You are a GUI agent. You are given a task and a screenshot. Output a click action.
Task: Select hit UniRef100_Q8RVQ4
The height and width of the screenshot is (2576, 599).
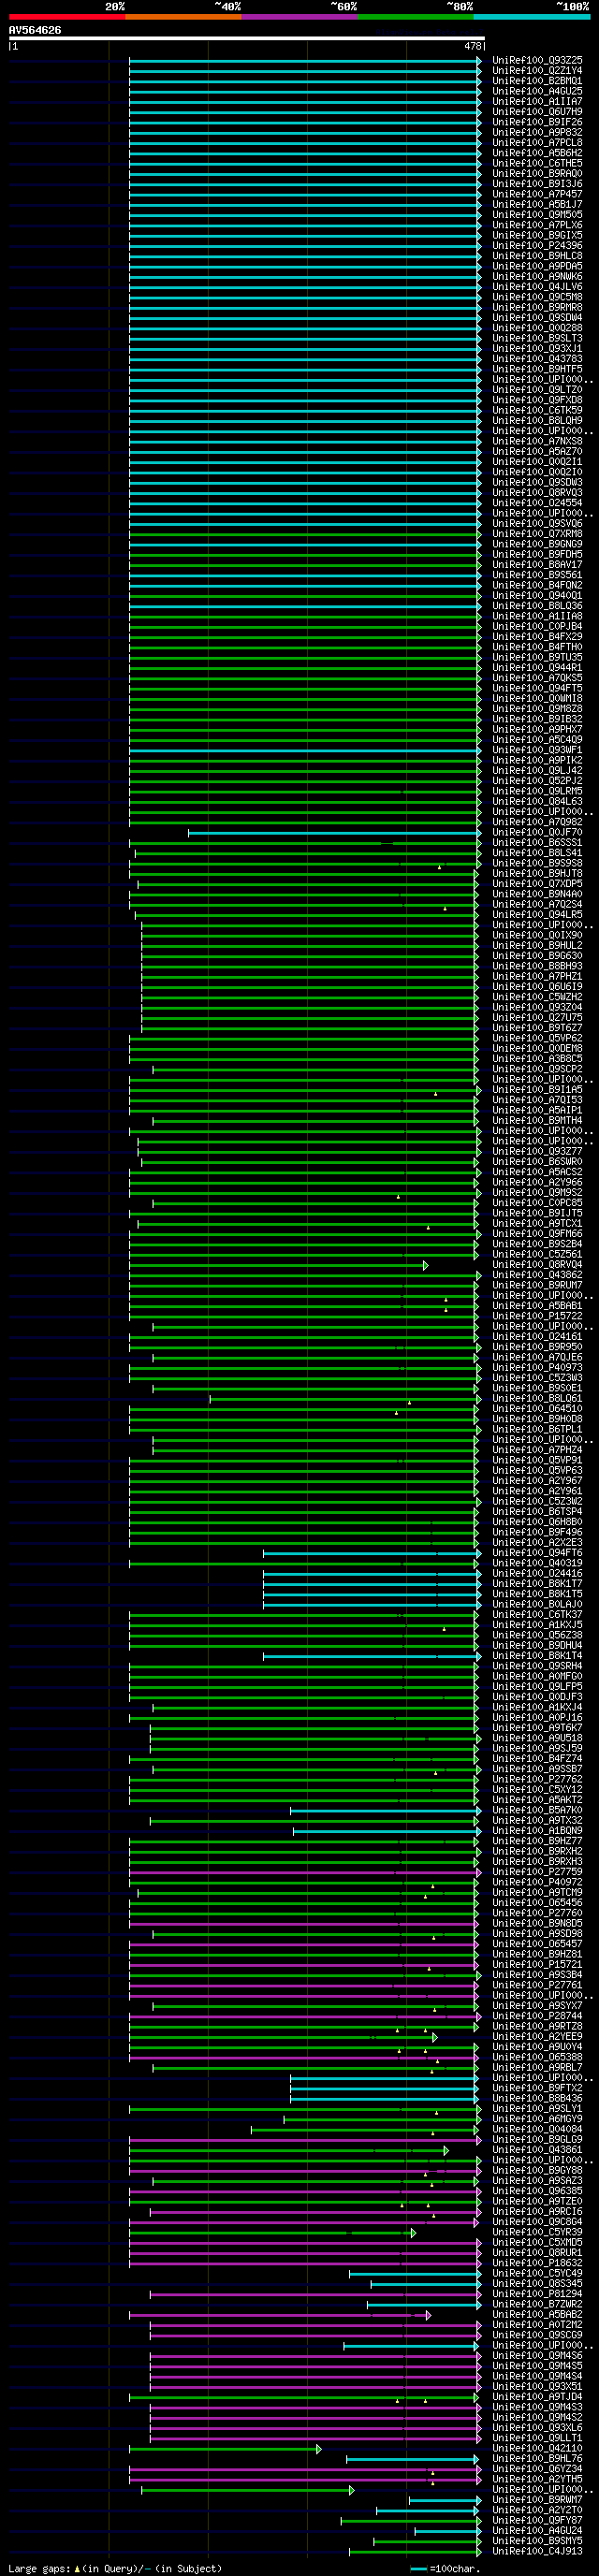(538, 1265)
